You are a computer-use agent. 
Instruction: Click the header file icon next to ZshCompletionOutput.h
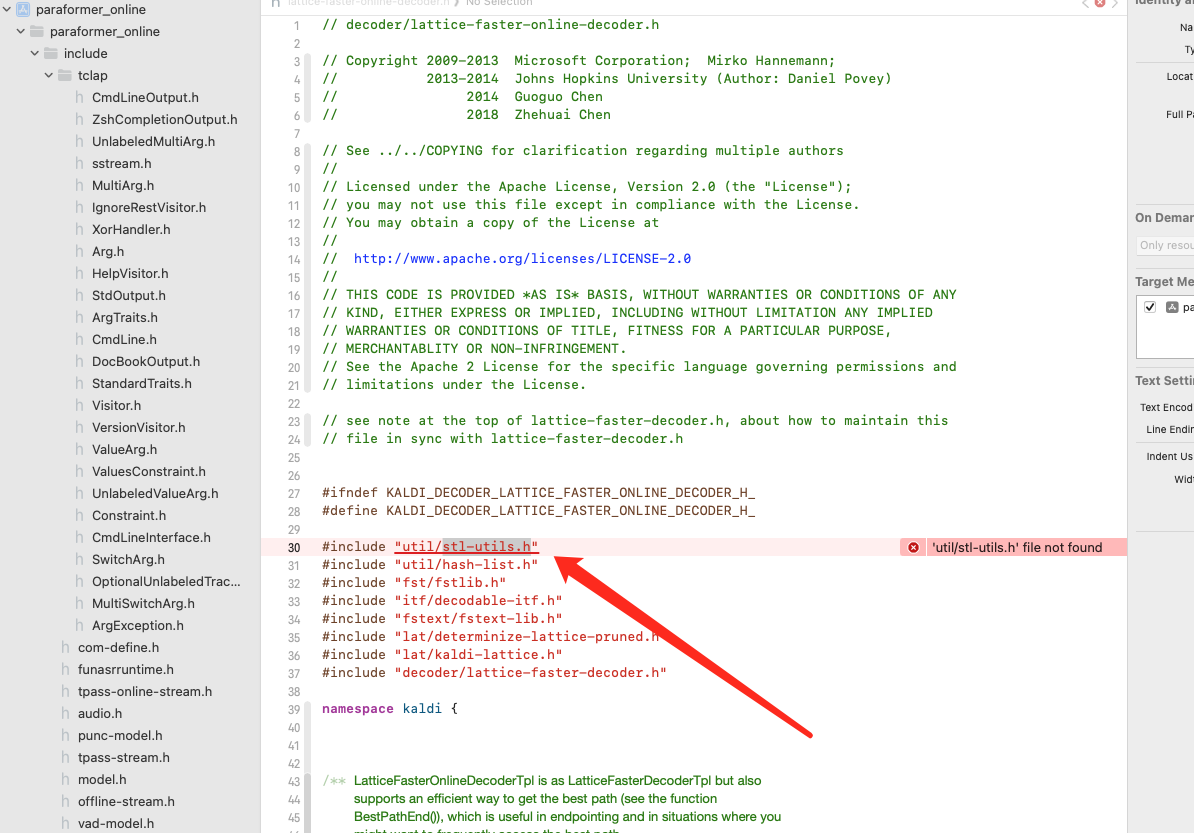79,120
